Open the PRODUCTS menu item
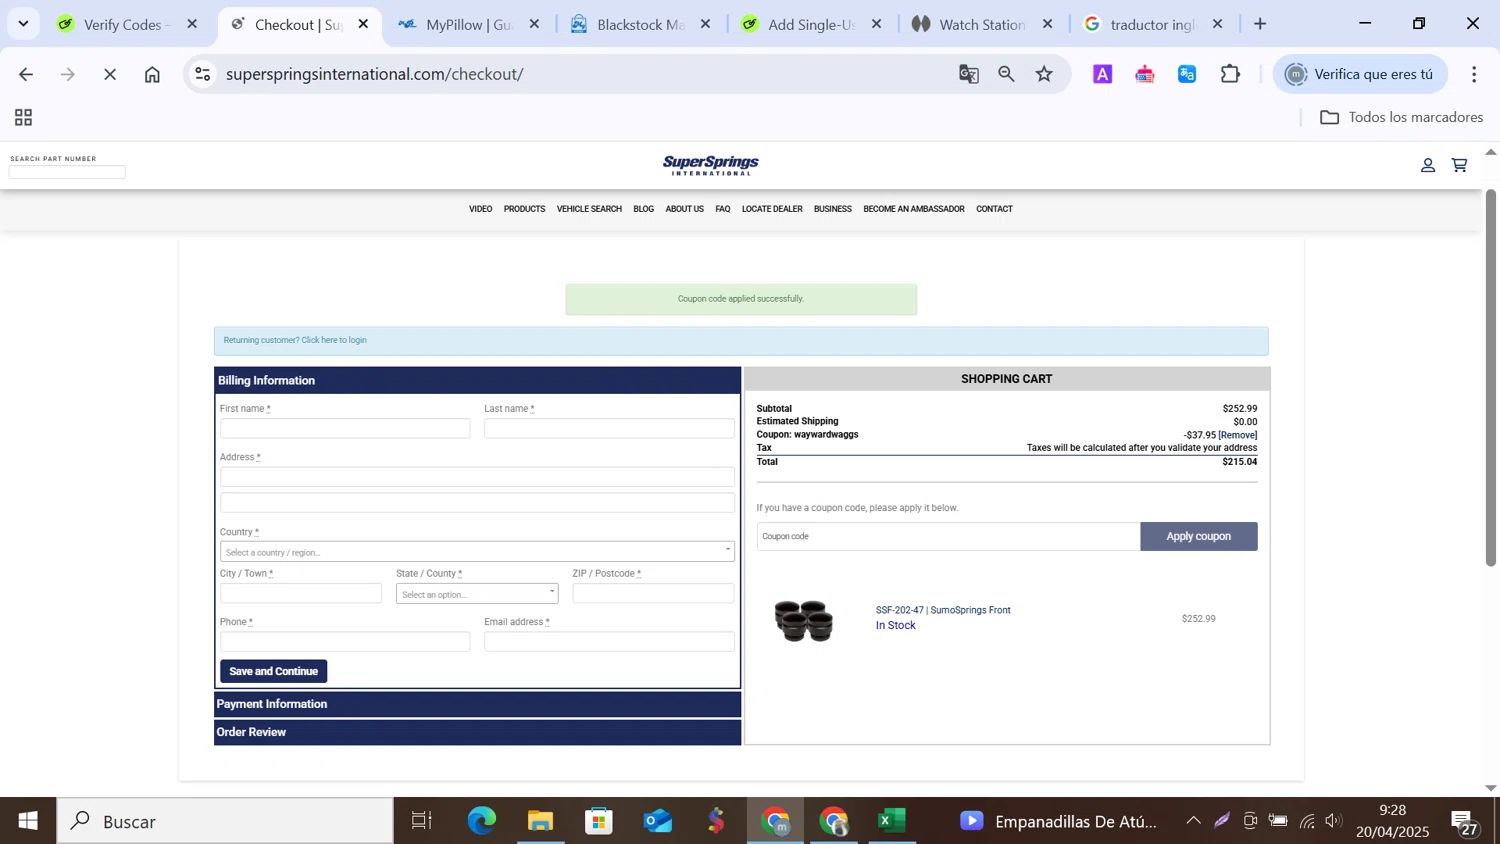Screen dimensions: 1500x844 click(x=524, y=209)
